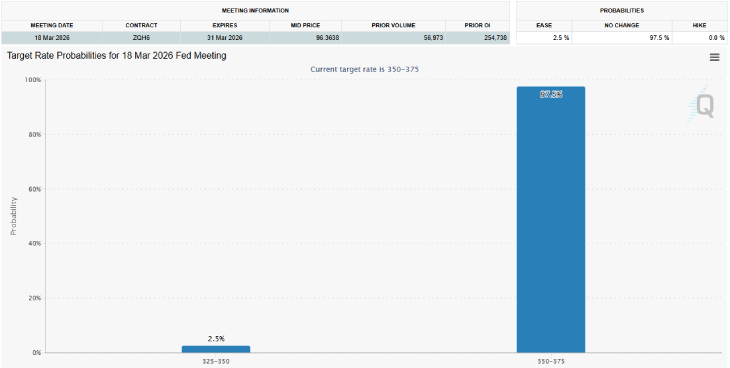Select the ZQH6 contract cell
The height and width of the screenshot is (368, 730).
[x=141, y=38]
